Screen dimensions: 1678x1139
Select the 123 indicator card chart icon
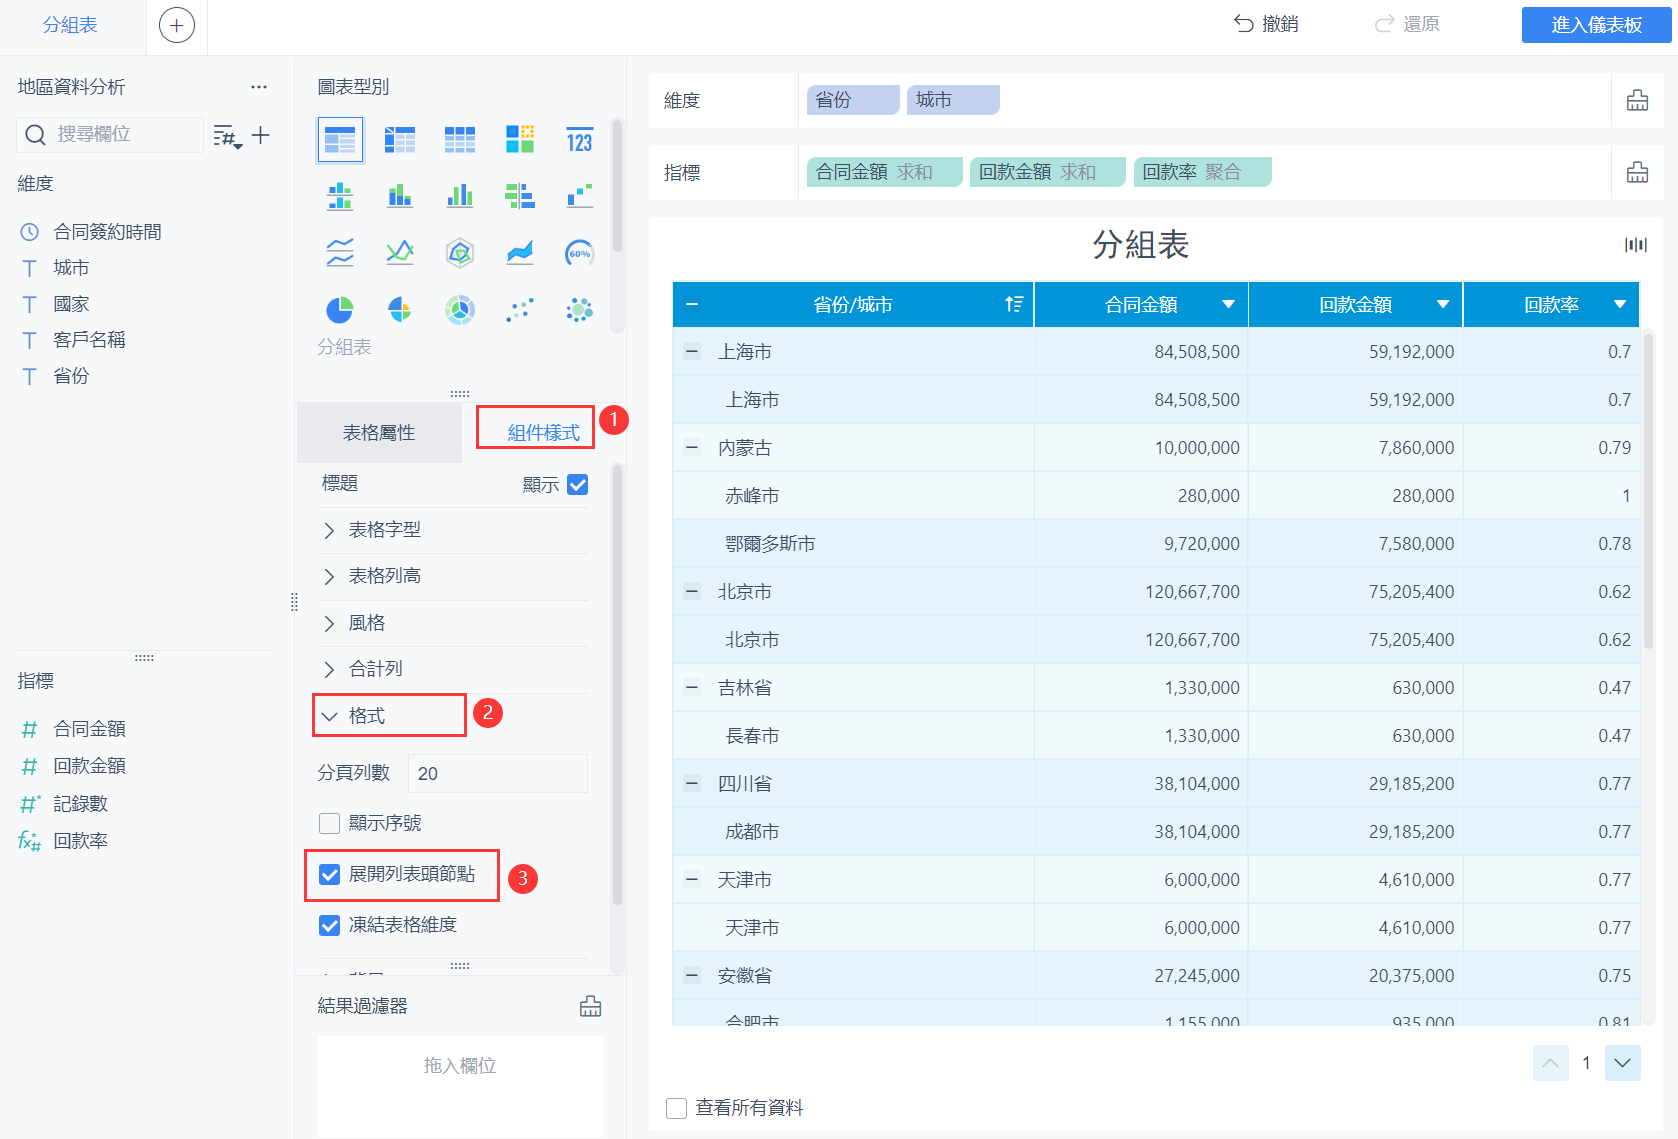coord(580,140)
